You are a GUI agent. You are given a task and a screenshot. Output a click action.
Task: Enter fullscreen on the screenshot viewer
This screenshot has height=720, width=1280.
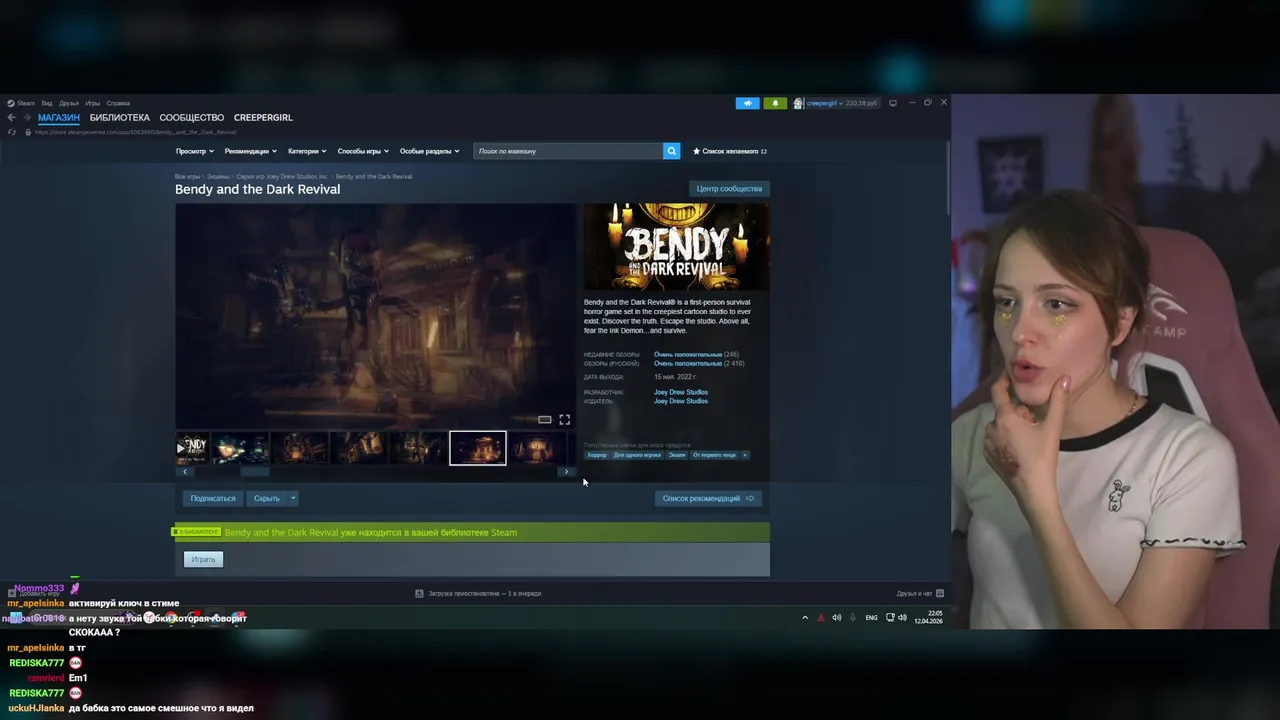point(565,420)
